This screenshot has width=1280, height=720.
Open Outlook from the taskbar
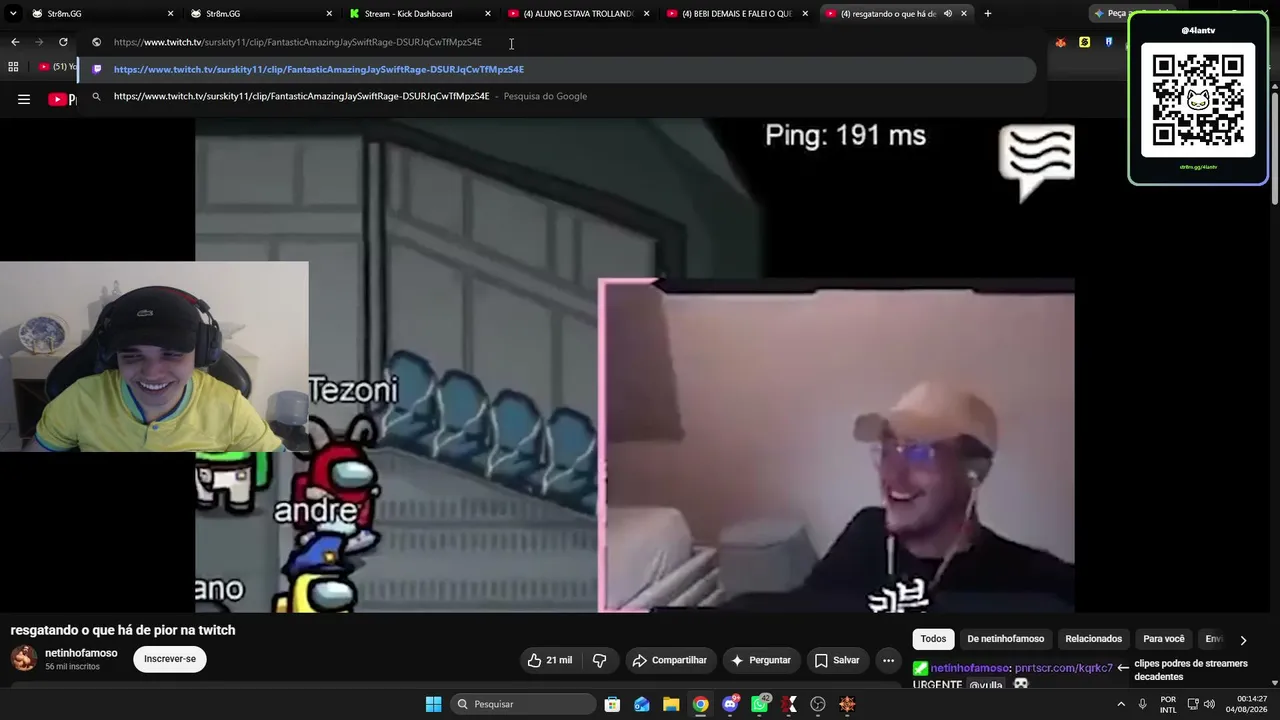point(642,704)
